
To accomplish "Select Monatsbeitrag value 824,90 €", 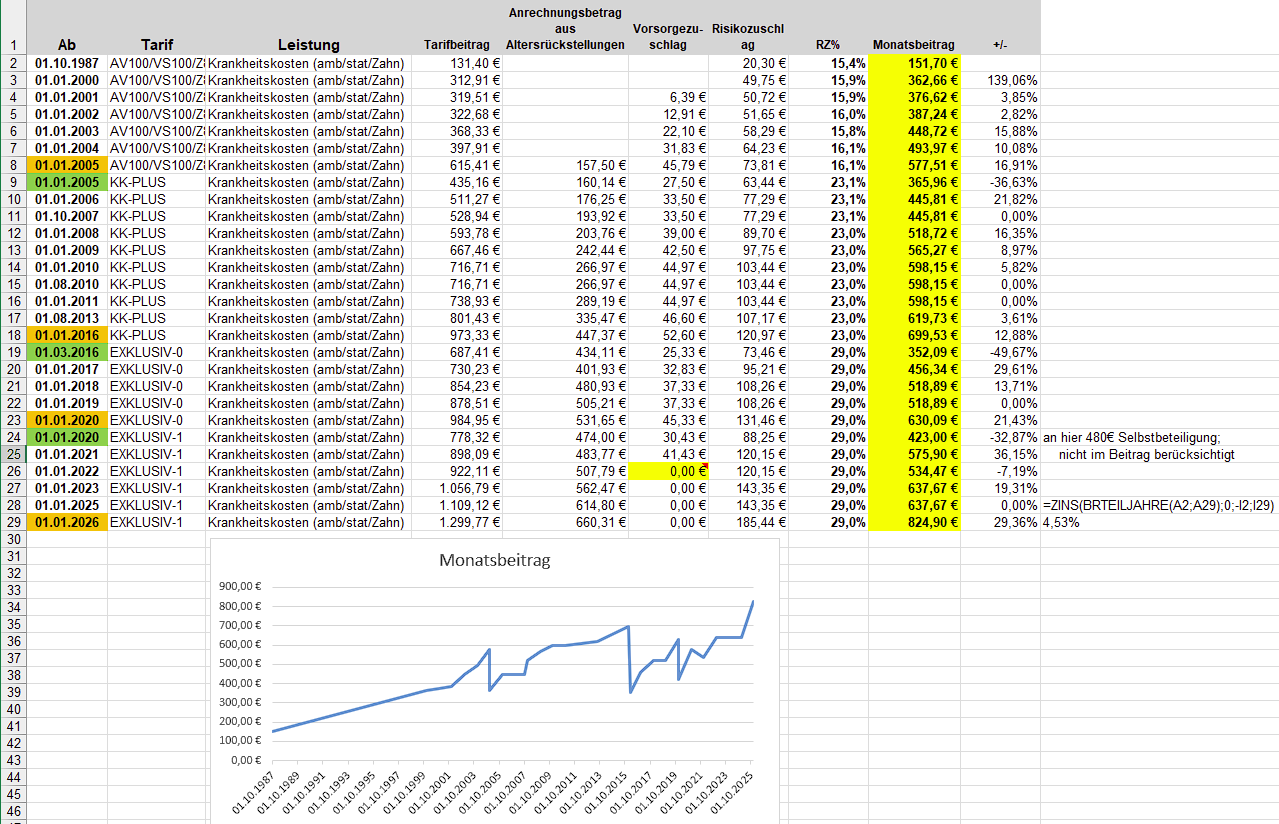I will click(x=914, y=522).
